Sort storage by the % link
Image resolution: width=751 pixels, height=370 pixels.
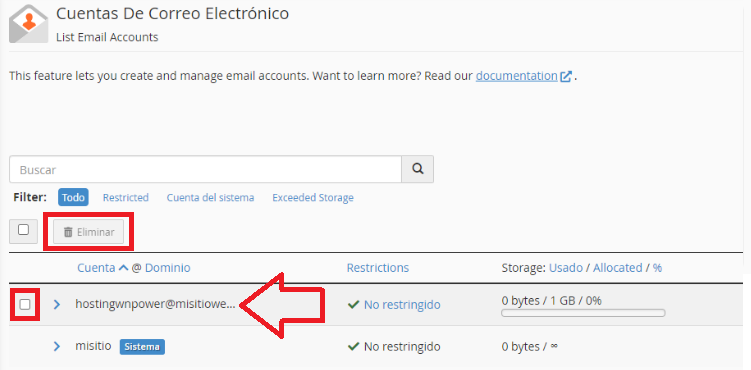(x=657, y=268)
